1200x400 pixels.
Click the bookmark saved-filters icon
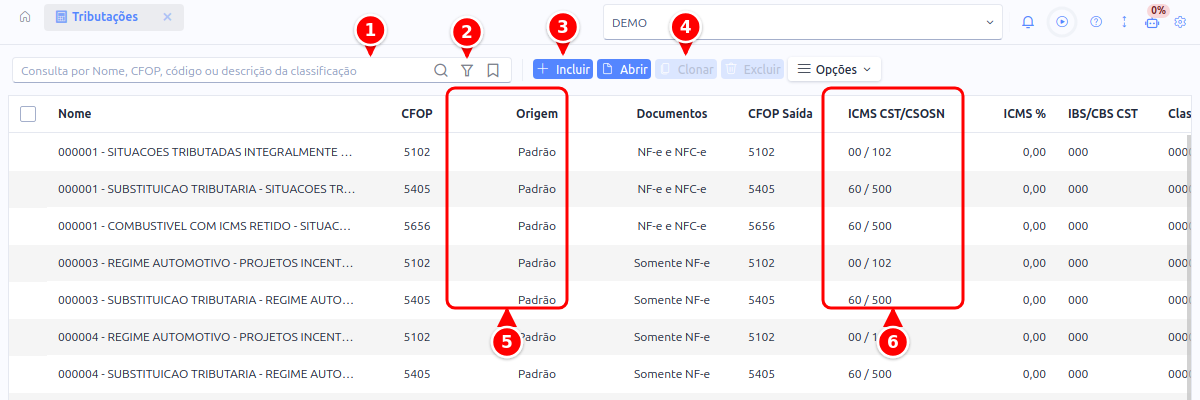tap(493, 71)
